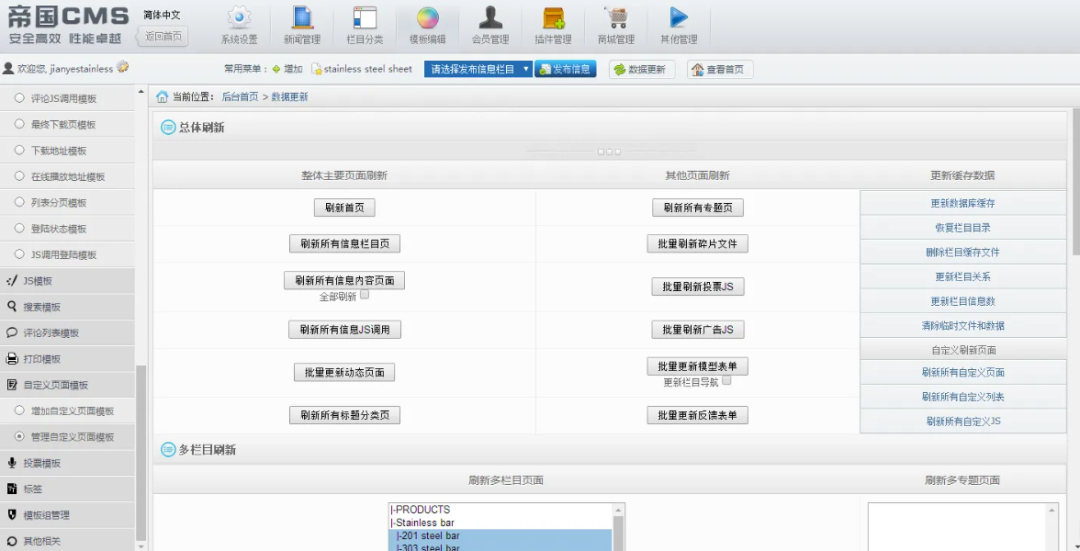This screenshot has width=1080, height=551.
Task: Click 刷新所有信息栏目页 button
Action: pos(344,244)
